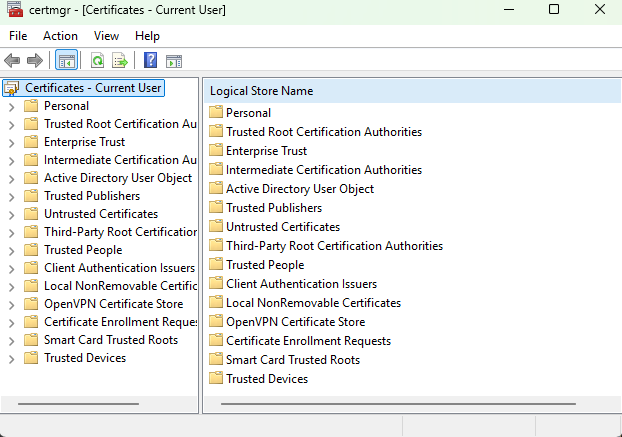Select Trusted Devices in the tree pane

coord(85,358)
